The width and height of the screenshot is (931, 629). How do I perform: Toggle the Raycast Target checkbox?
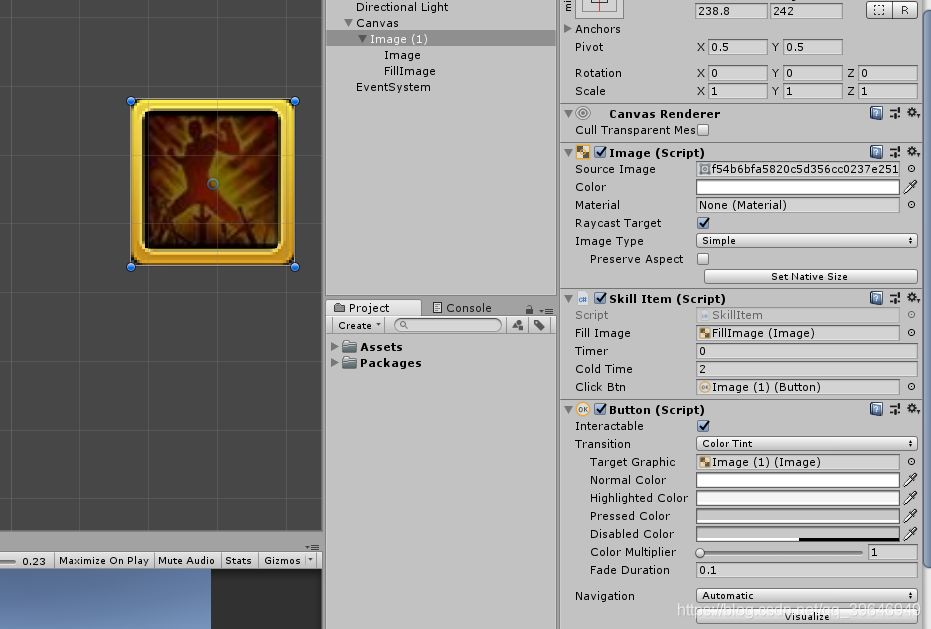pyautogui.click(x=703, y=223)
